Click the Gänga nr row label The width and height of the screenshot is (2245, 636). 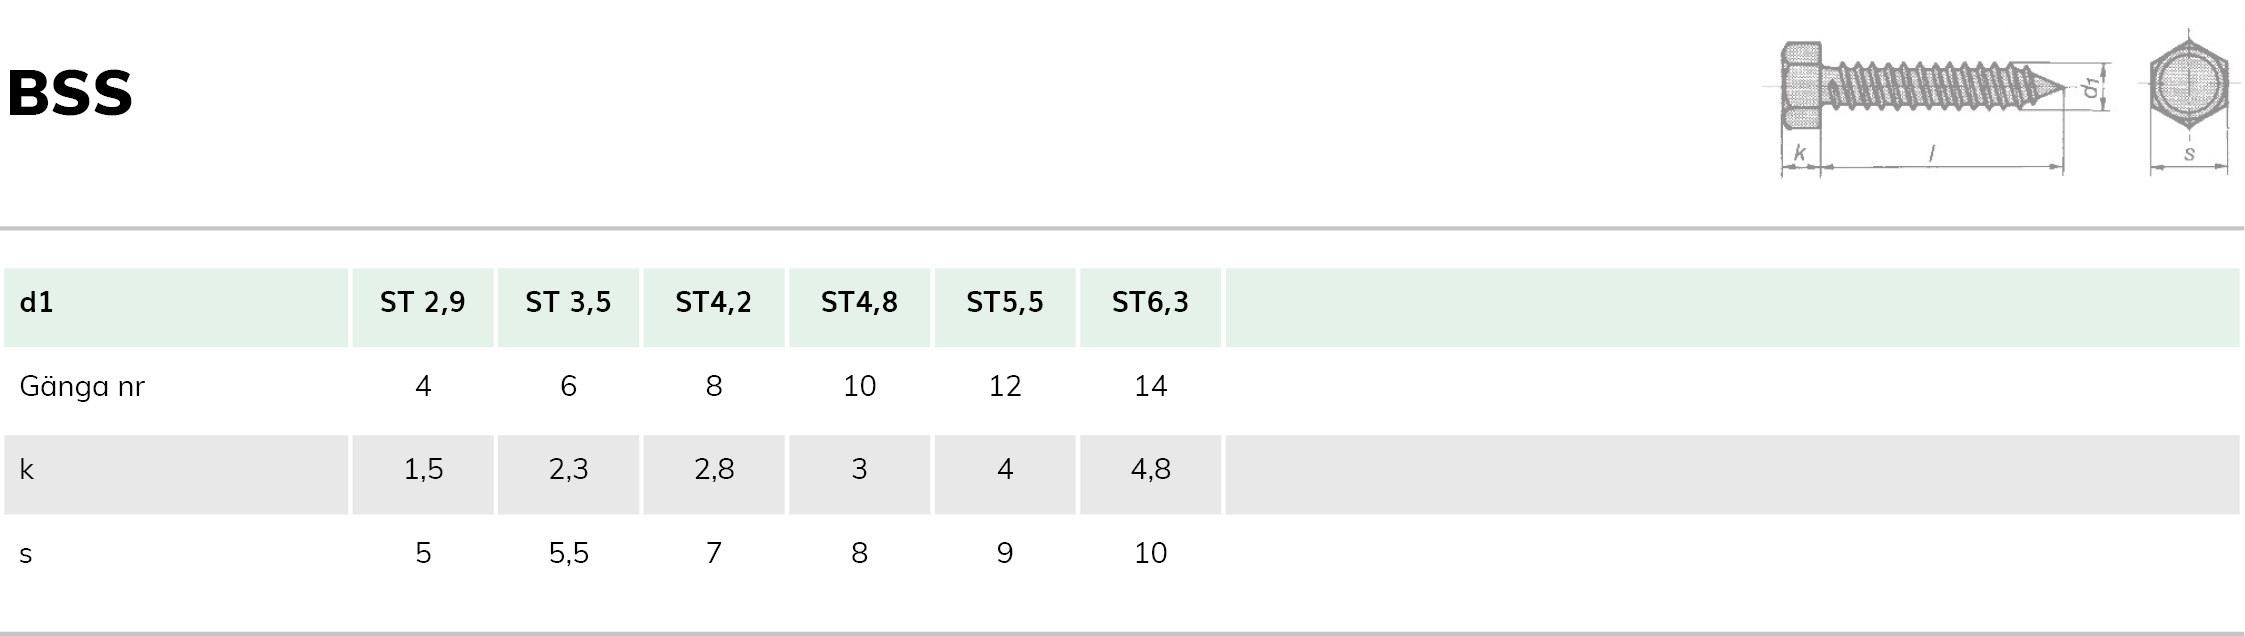(x=82, y=386)
